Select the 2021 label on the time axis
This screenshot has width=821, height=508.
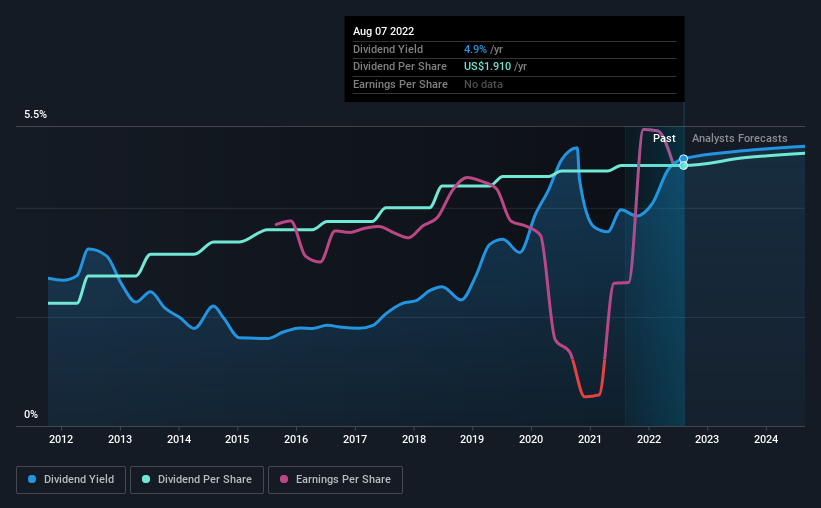(590, 439)
